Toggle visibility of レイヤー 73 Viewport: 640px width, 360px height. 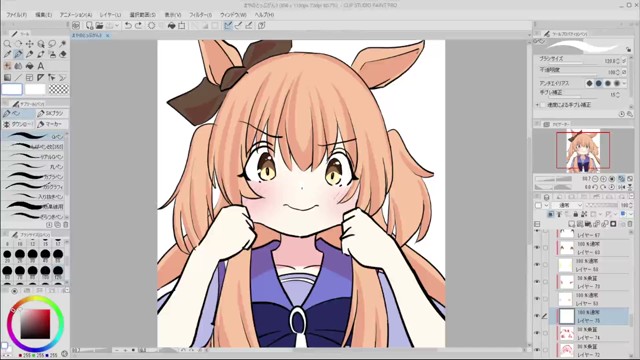[x=537, y=282]
